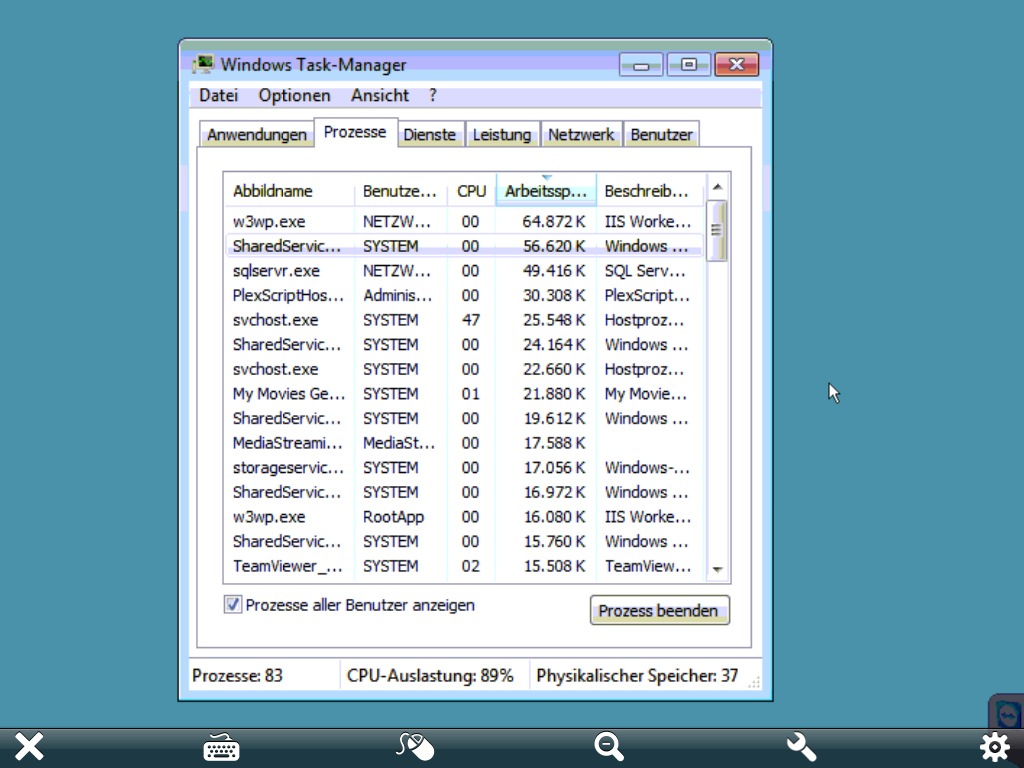Select the w3wp.exe row owned by RootApp
This screenshot has width=1024, height=768.
coord(464,517)
